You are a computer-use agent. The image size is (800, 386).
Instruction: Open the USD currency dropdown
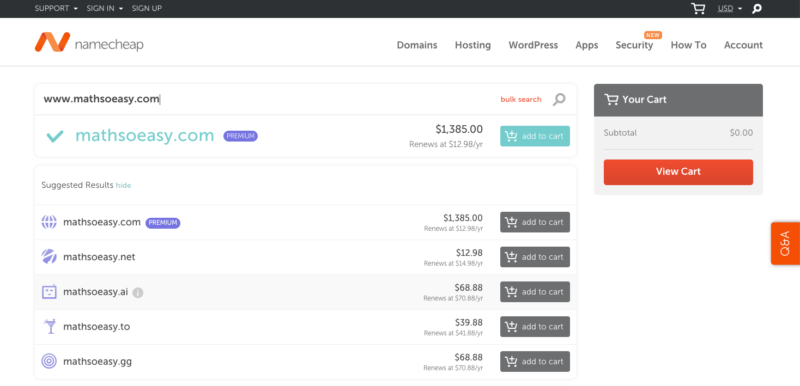(730, 9)
